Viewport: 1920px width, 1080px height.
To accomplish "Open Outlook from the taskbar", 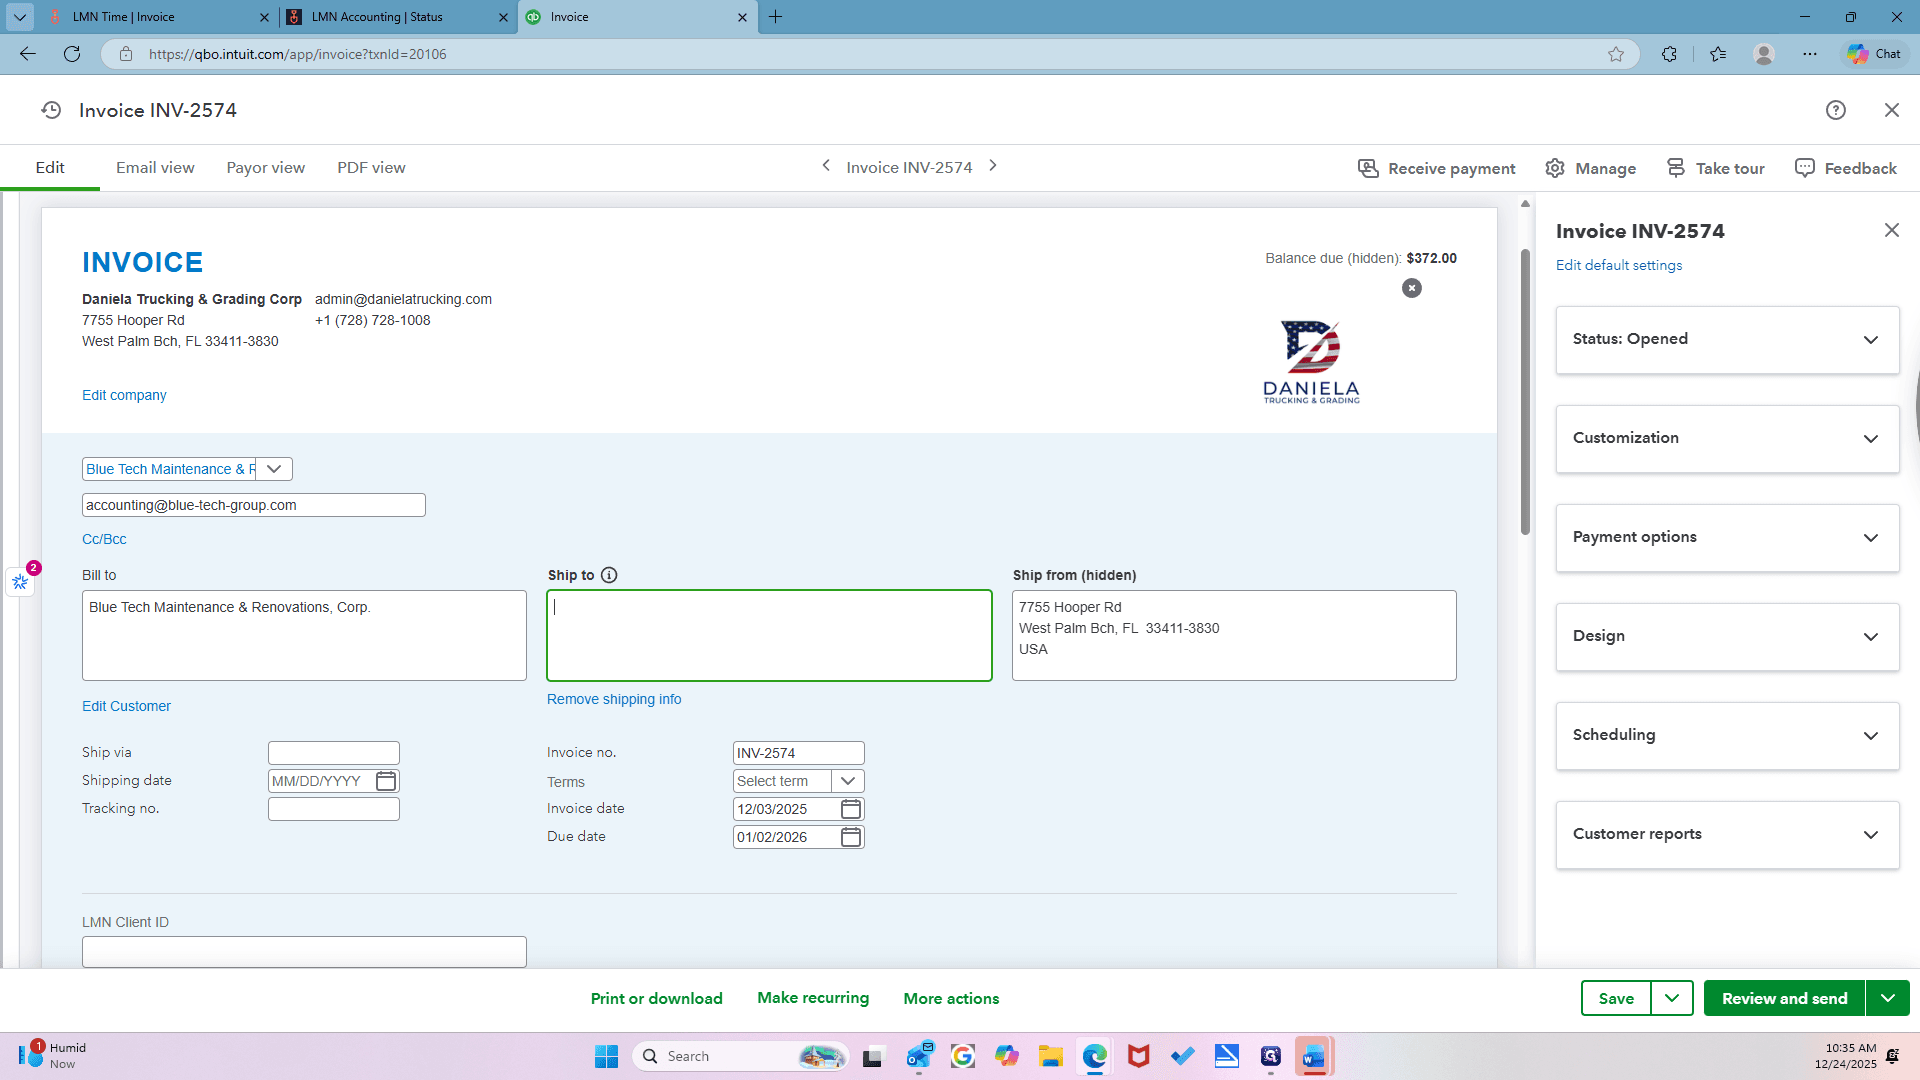I will click(919, 1056).
